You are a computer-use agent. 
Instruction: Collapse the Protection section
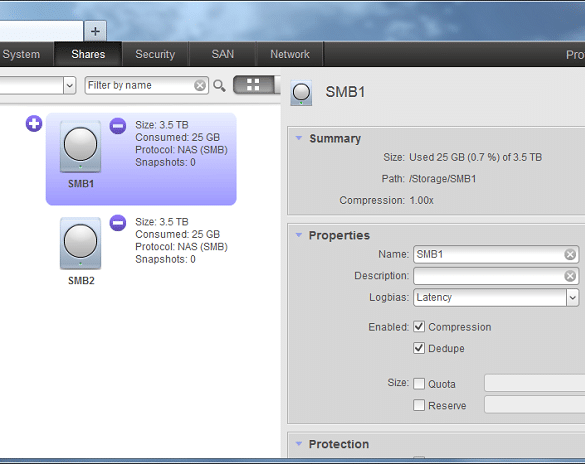pyautogui.click(x=299, y=444)
